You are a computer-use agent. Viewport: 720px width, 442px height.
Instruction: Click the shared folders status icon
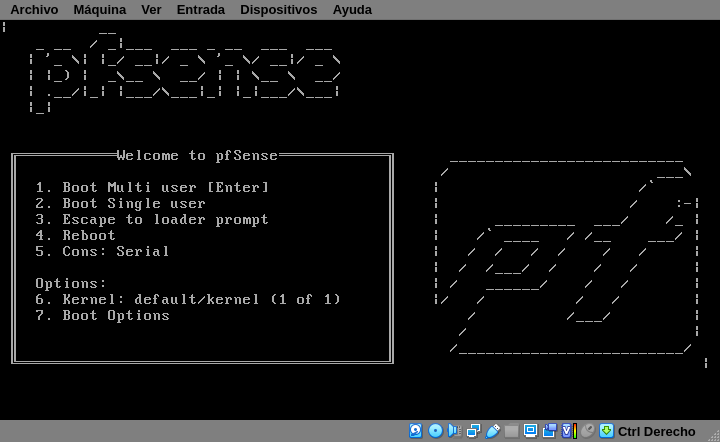pyautogui.click(x=511, y=431)
